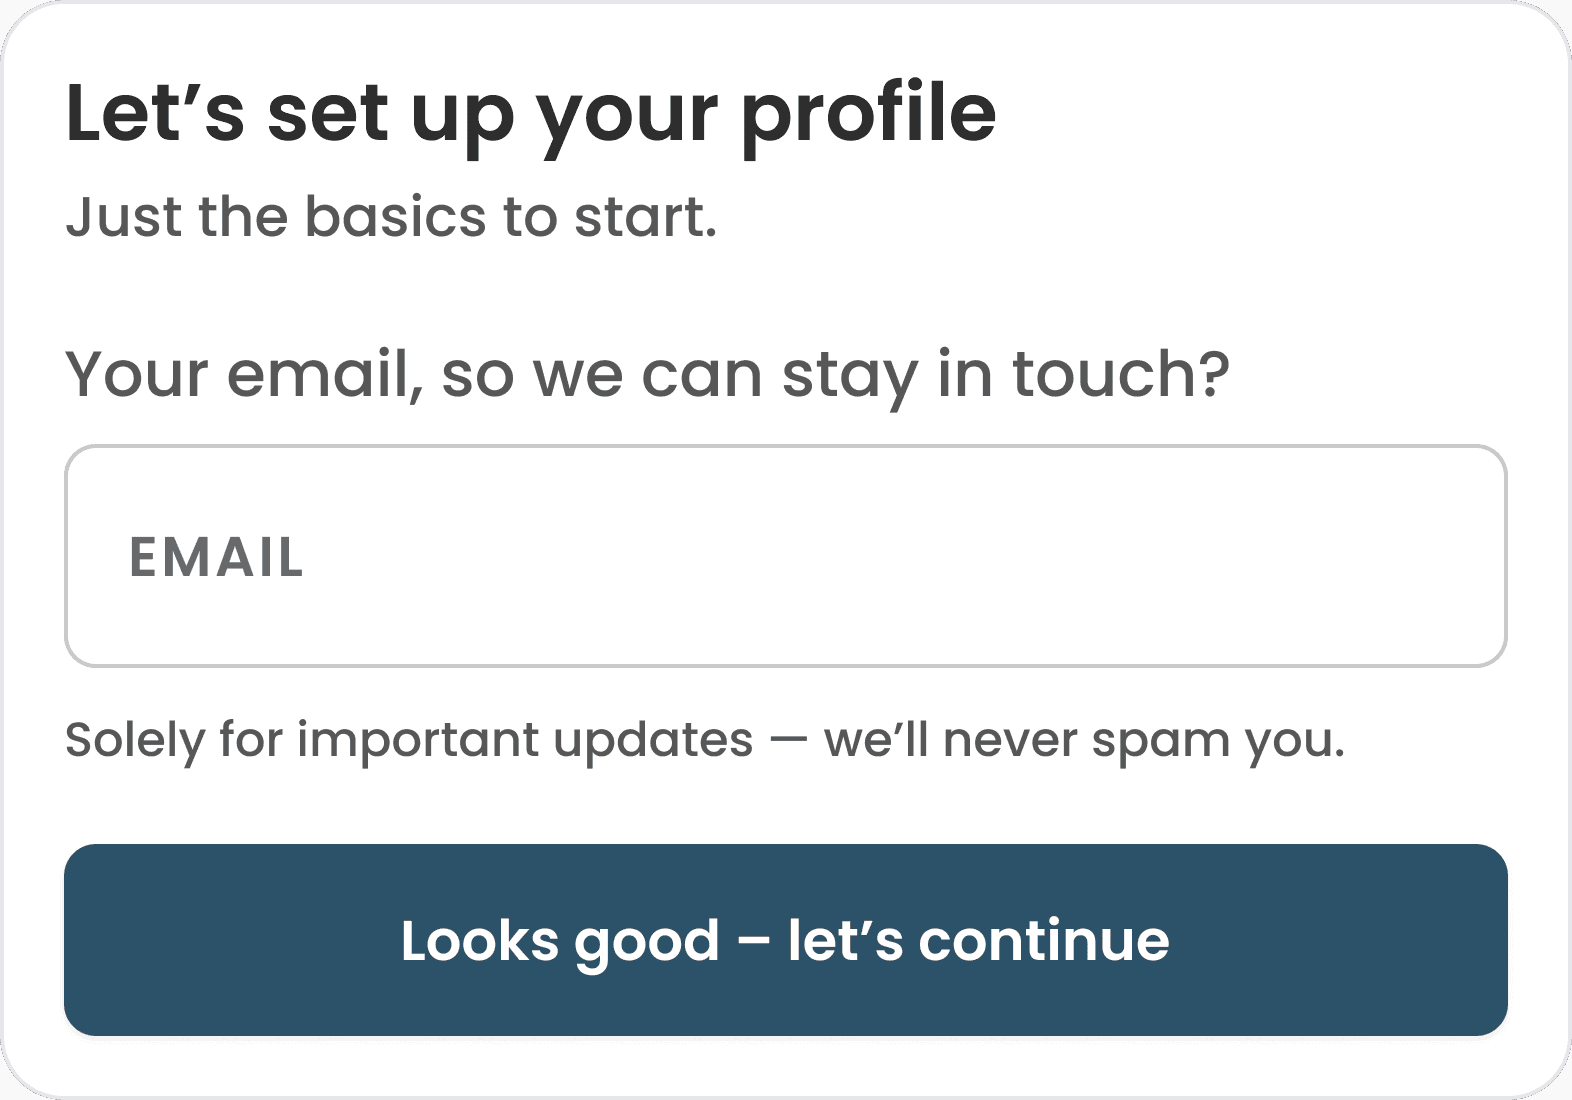Screen dimensions: 1572x1100
Task: Click the Email input field
Action: coord(785,556)
